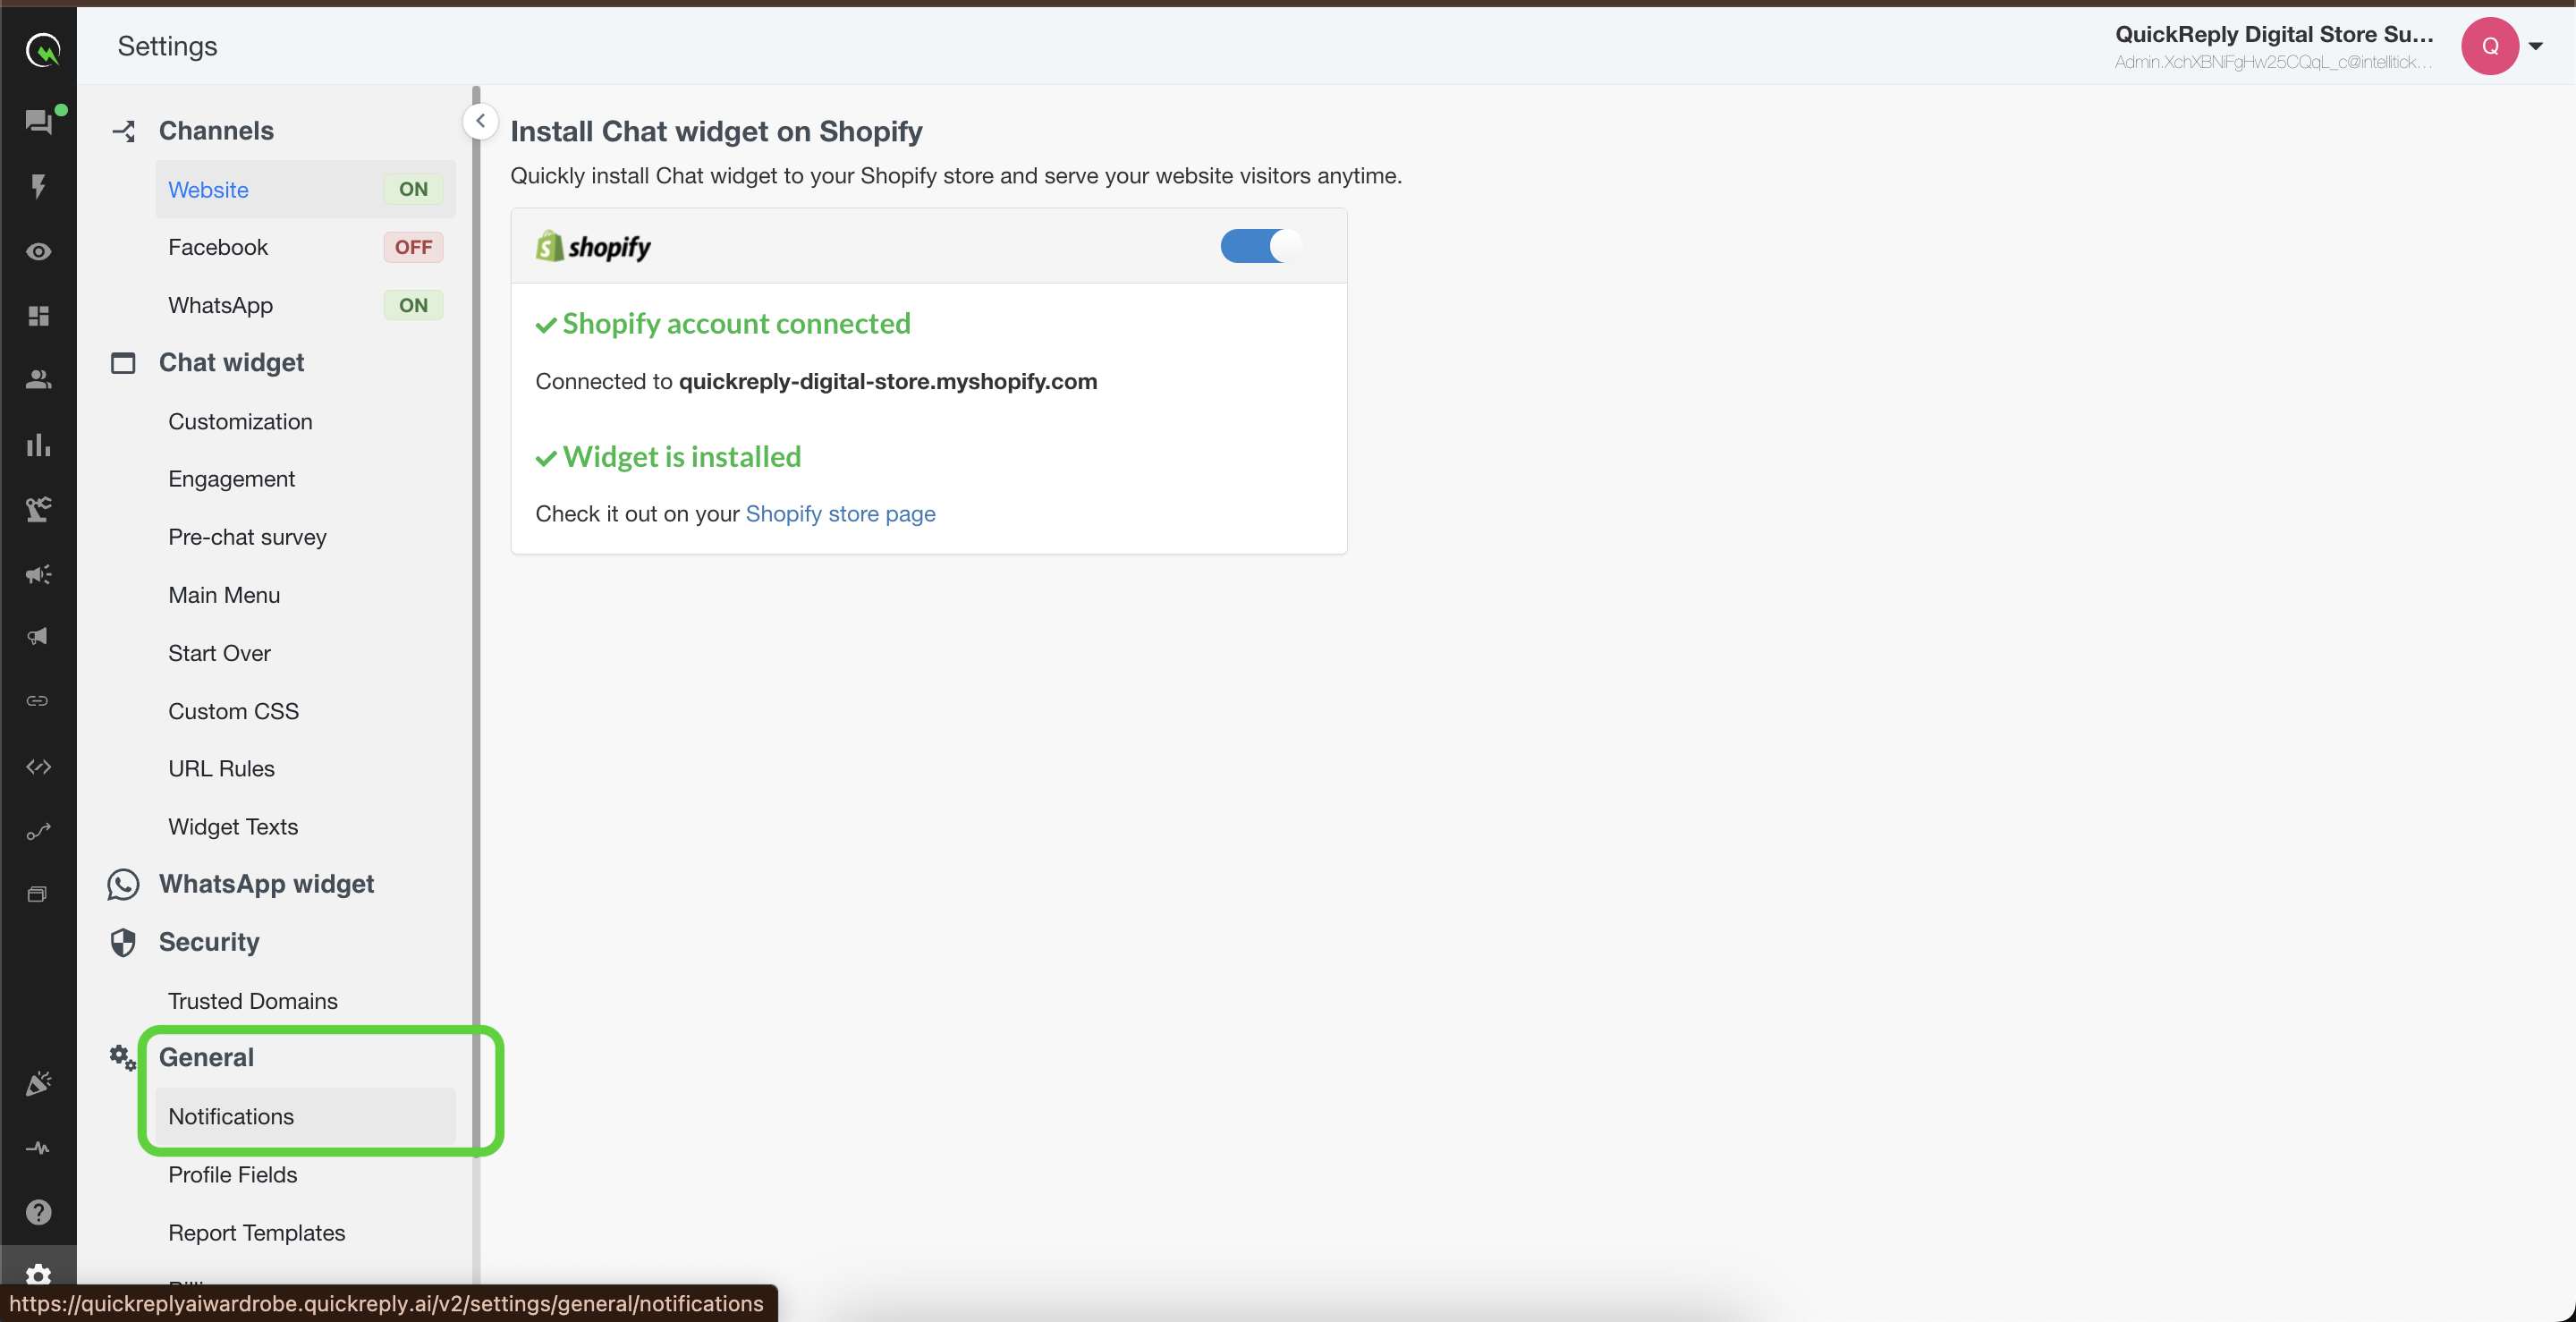2576x1322 pixels.
Task: Open the contacts people icon
Action: click(x=38, y=379)
